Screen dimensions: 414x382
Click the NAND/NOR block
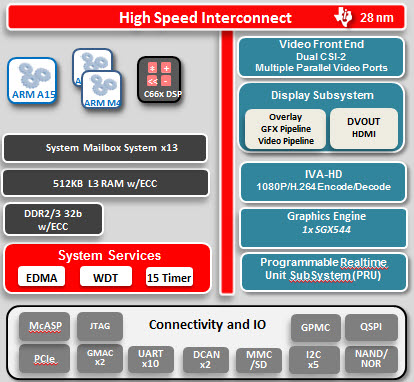(371, 359)
